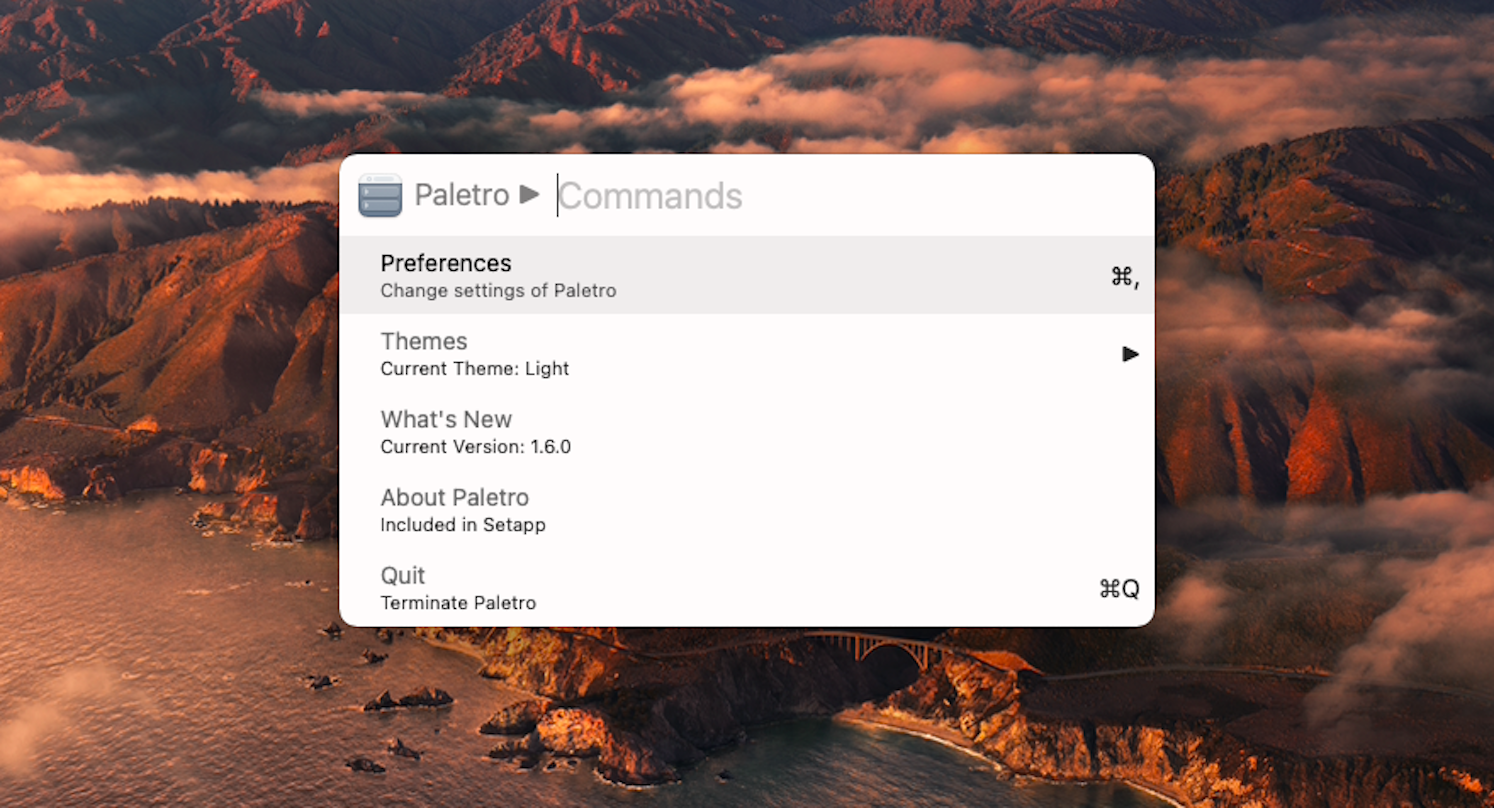Choose the About Paletro command
This screenshot has width=1494, height=808.
(455, 497)
